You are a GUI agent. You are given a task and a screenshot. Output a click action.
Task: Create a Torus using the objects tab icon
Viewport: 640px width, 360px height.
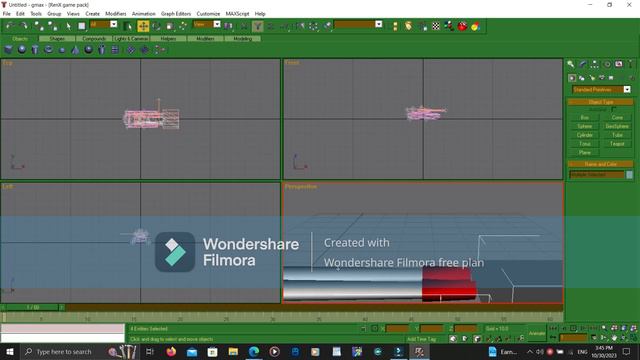tap(49, 50)
